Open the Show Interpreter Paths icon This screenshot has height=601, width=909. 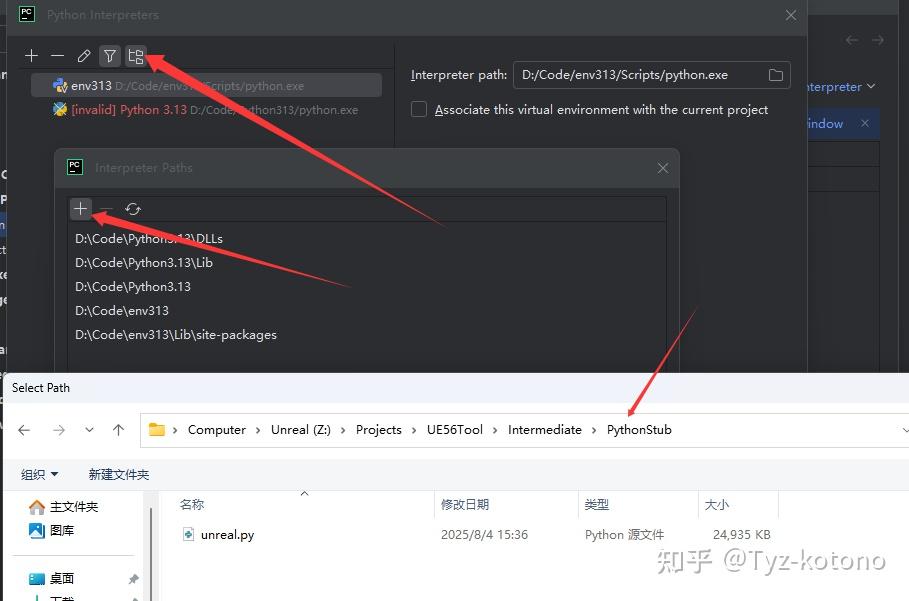coord(136,56)
